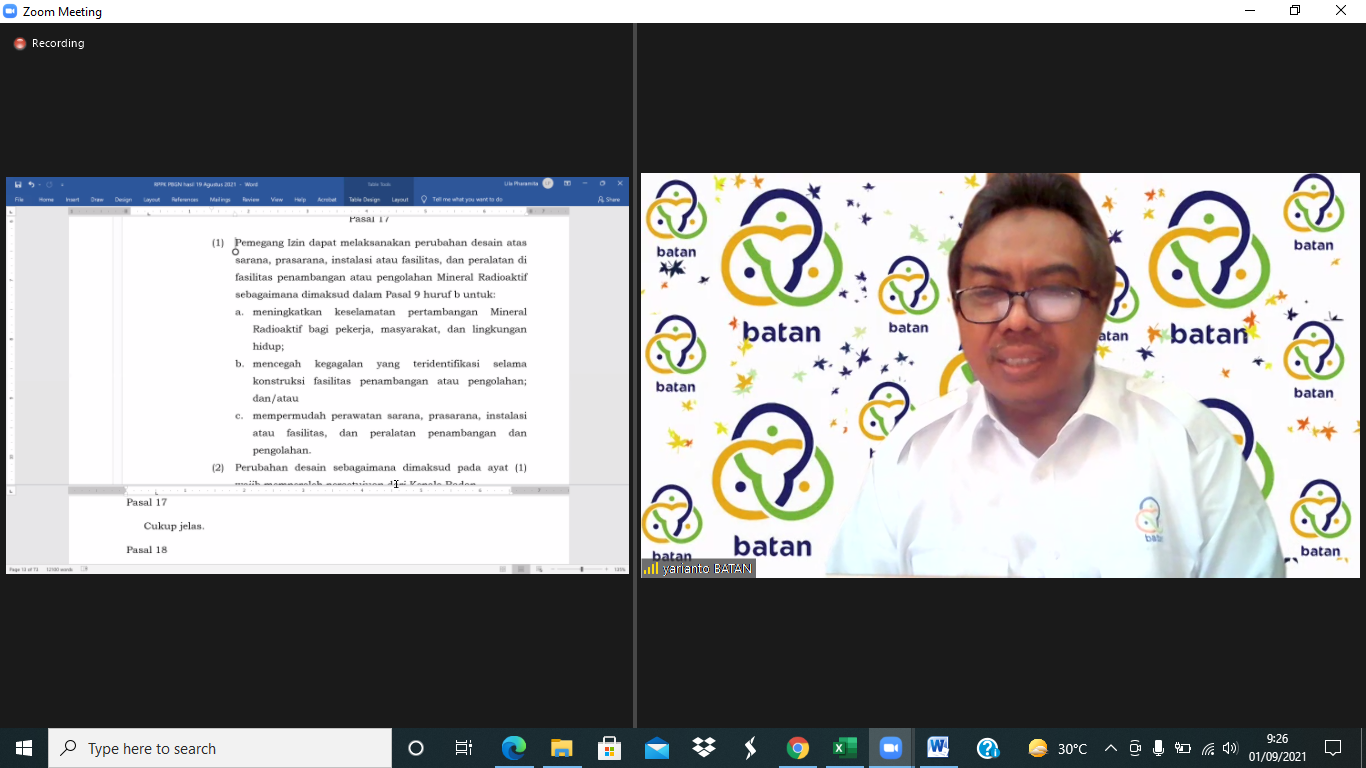Switch to the Insert ribbon tab
Screen dimensions: 1366x768
point(72,199)
